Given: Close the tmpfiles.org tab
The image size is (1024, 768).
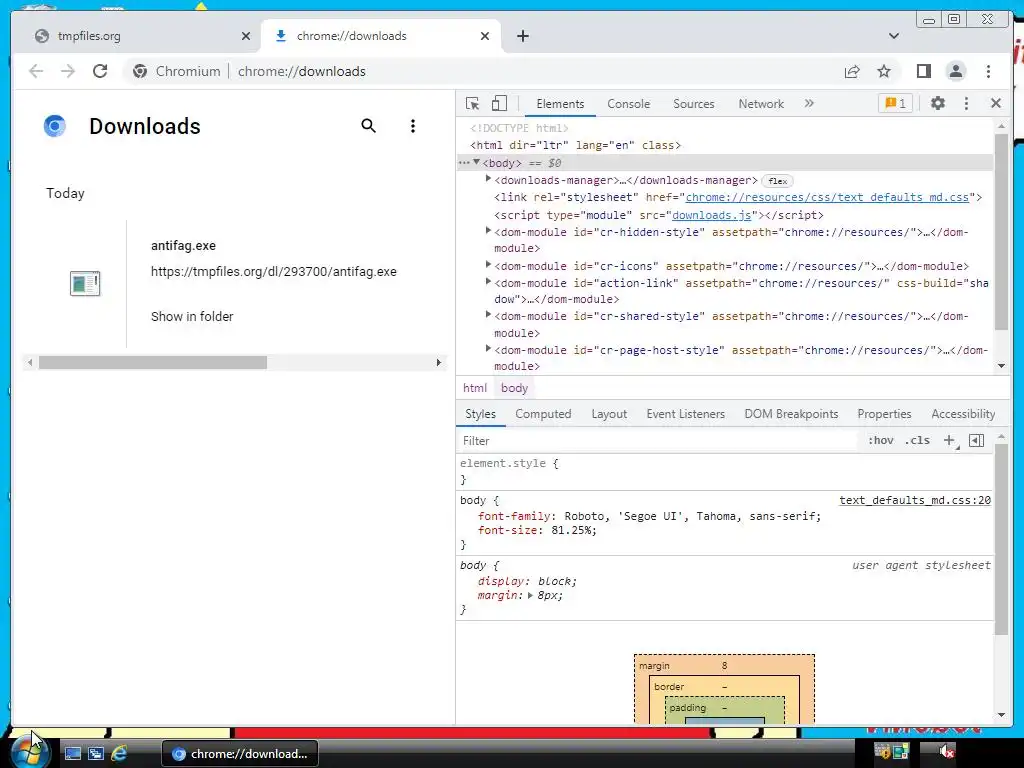Looking at the screenshot, I should pos(246,36).
